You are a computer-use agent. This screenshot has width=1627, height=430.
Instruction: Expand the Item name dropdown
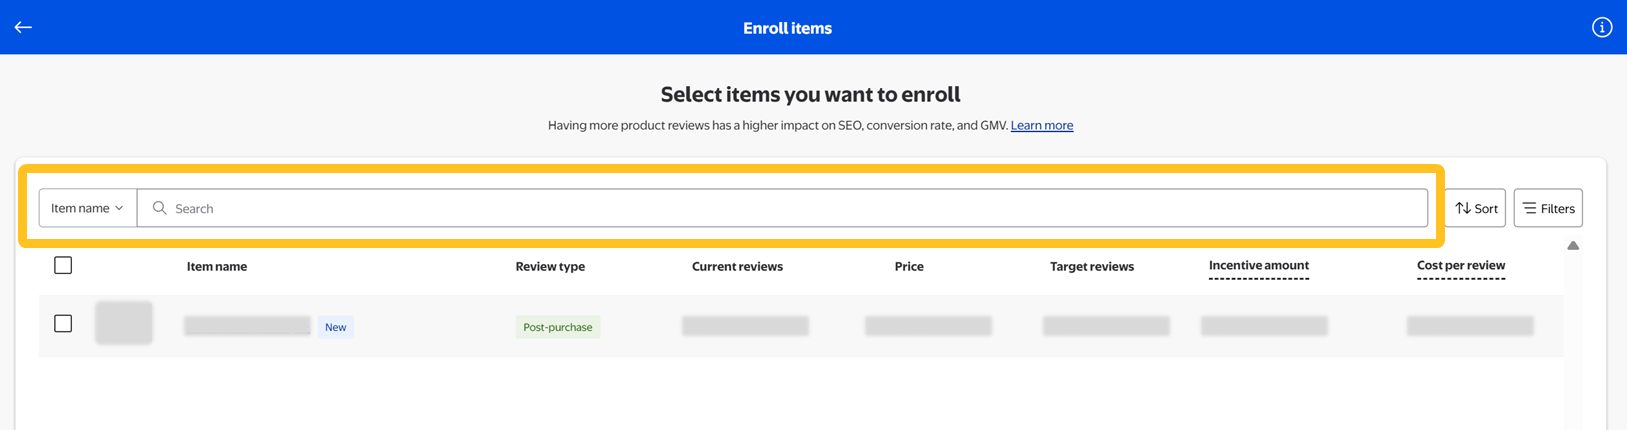(x=87, y=208)
